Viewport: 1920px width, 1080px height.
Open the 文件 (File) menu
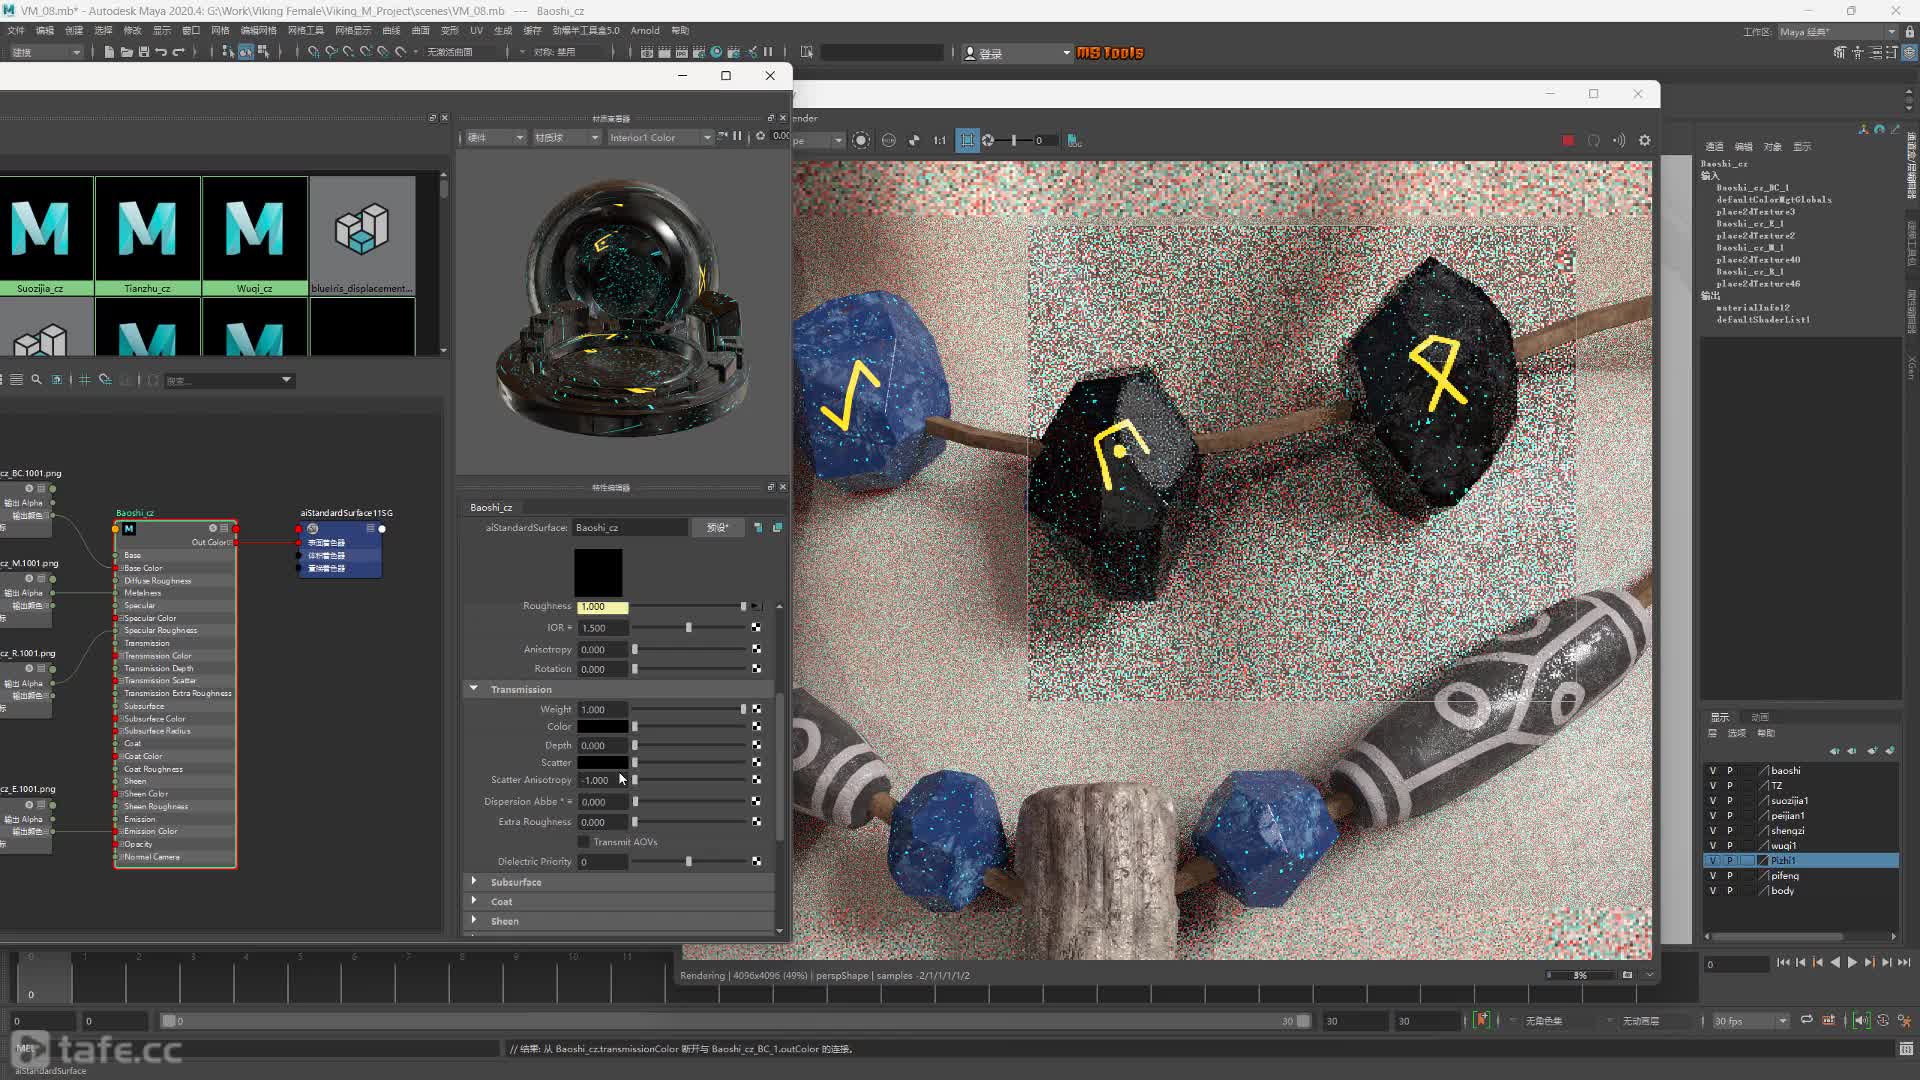click(x=16, y=31)
